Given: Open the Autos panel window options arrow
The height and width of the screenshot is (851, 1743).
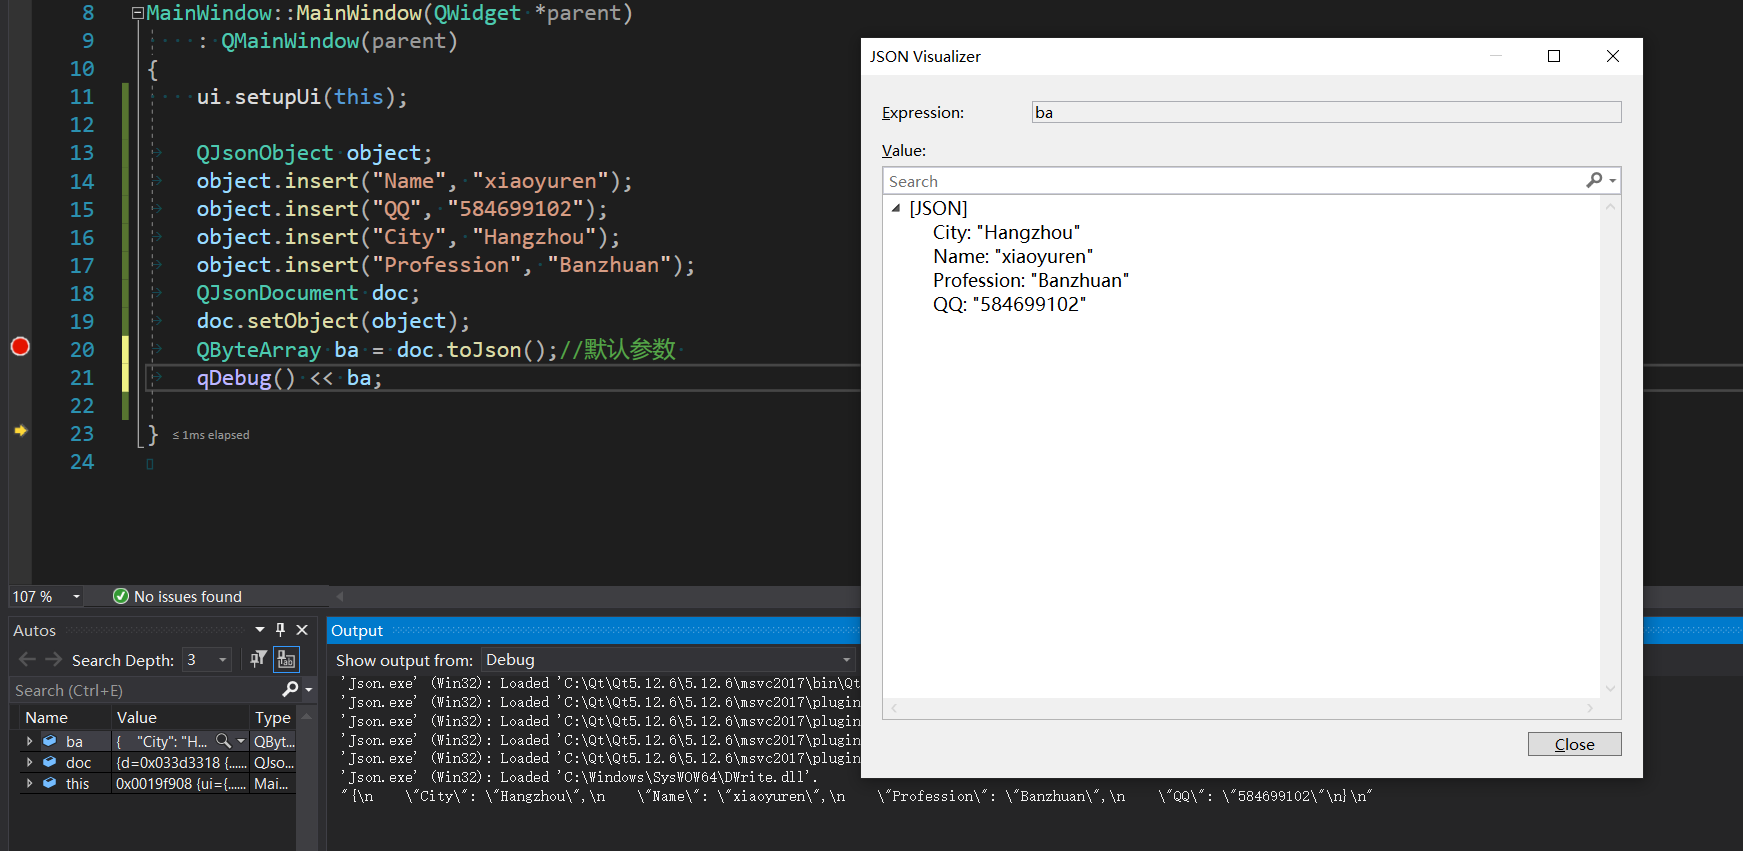Looking at the screenshot, I should tap(259, 630).
